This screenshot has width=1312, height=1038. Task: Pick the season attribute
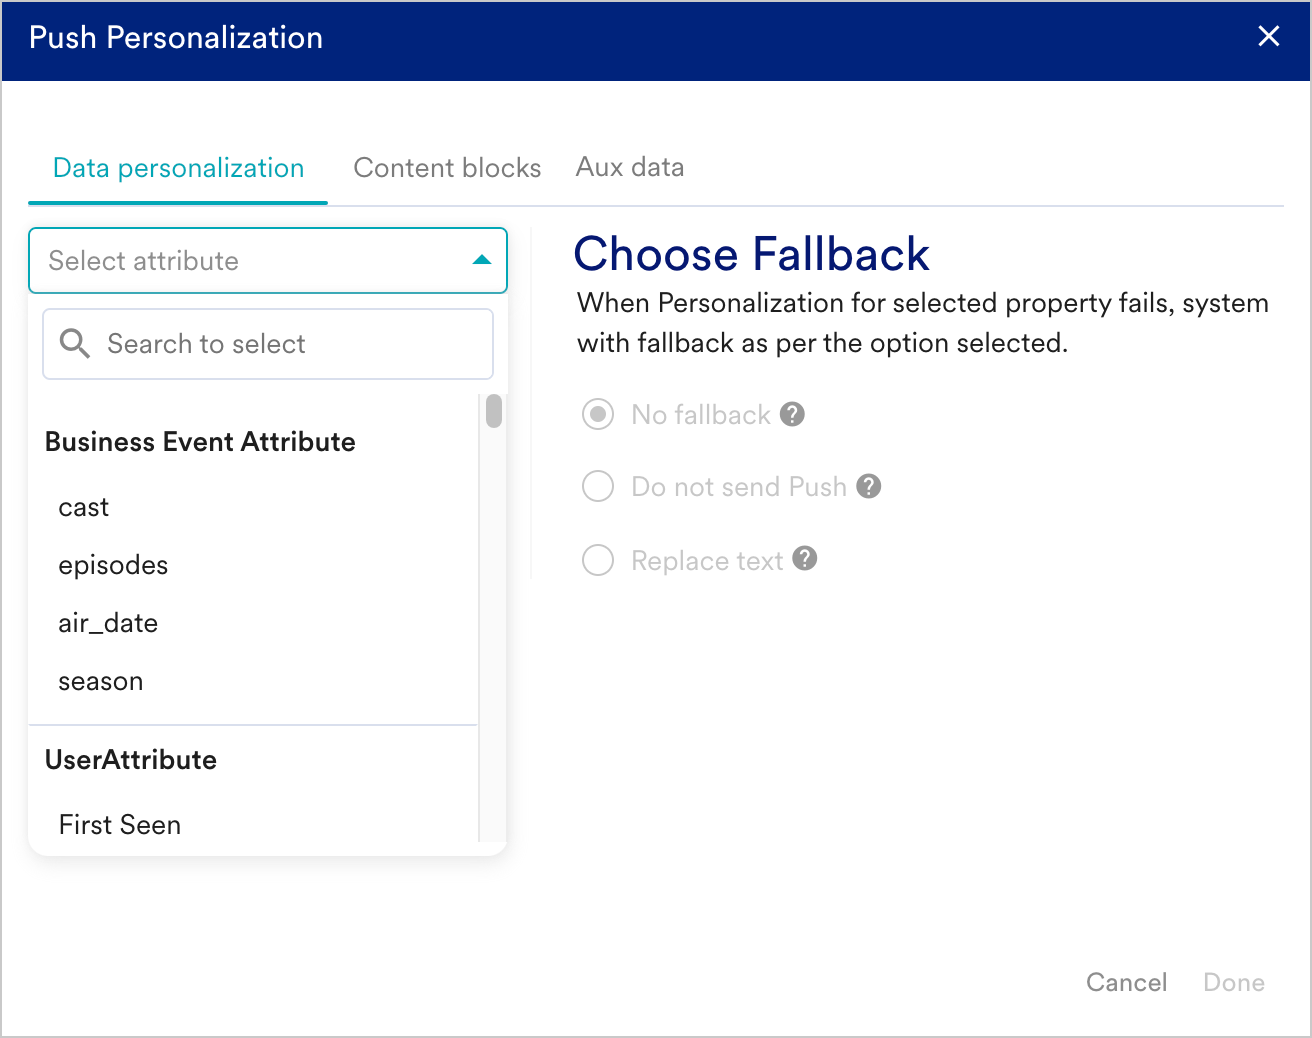(x=101, y=681)
